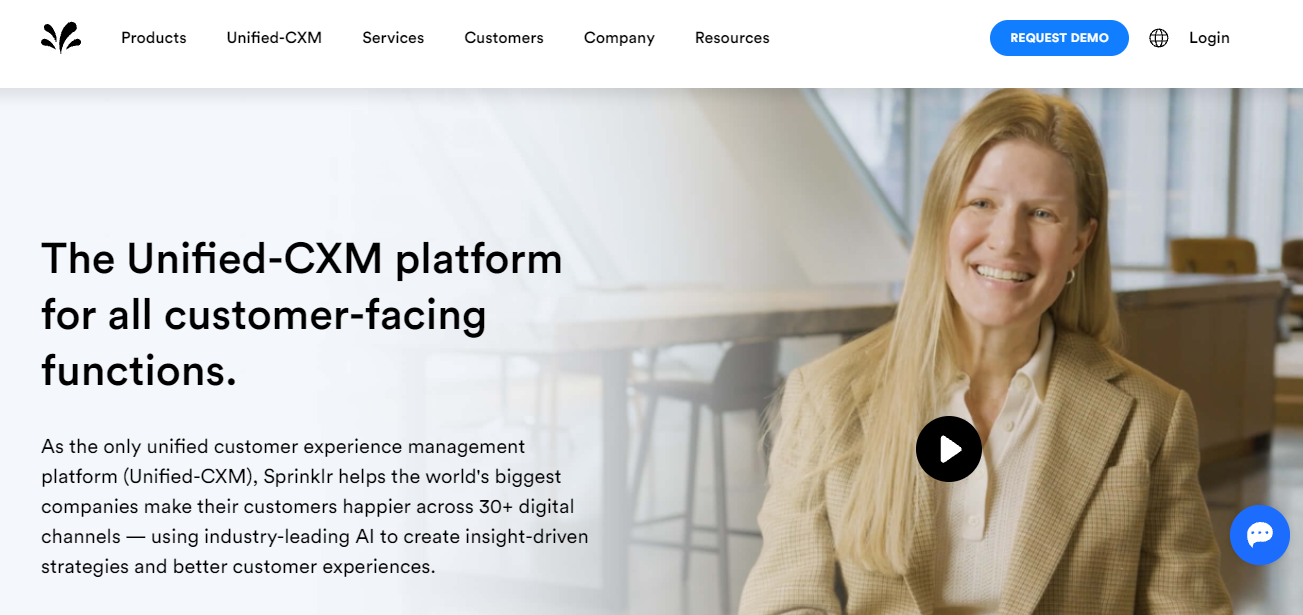
Task: Click the first line of the hero headline
Action: point(301,259)
